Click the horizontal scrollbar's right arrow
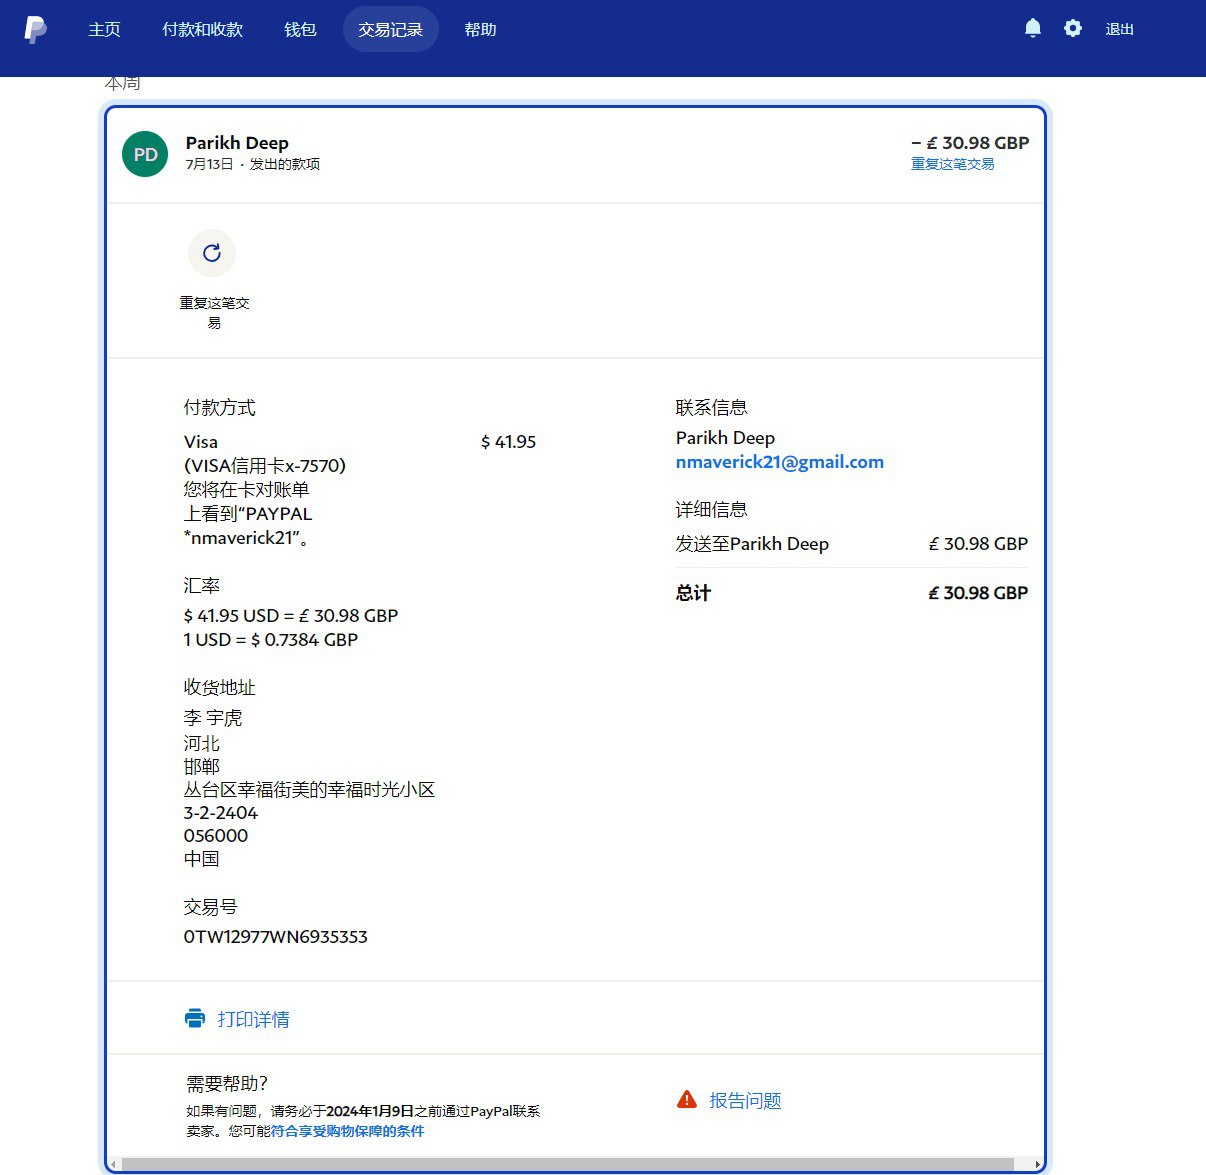The height and width of the screenshot is (1175, 1206). [1037, 1165]
